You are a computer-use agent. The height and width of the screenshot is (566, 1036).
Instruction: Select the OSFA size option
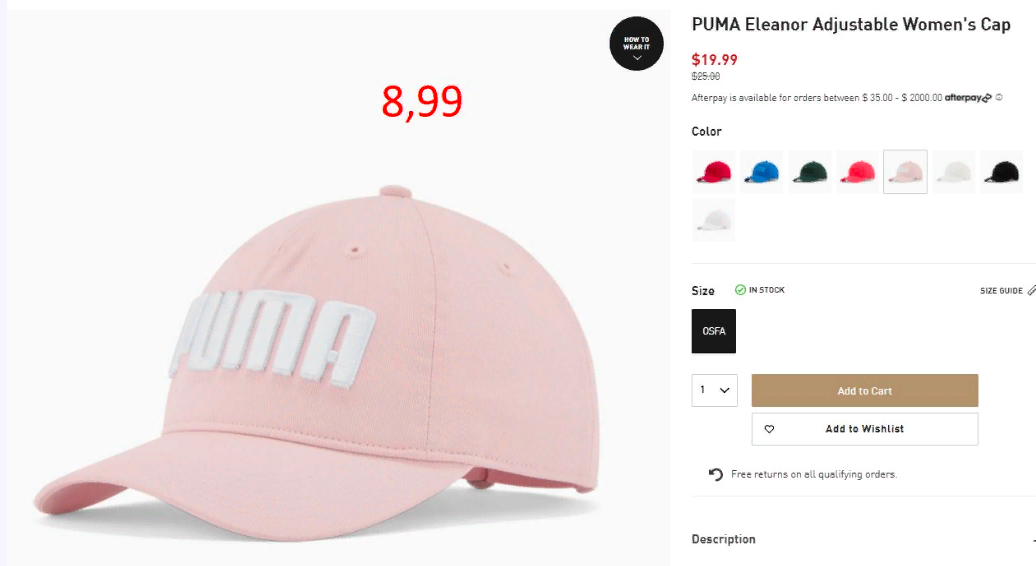point(714,331)
